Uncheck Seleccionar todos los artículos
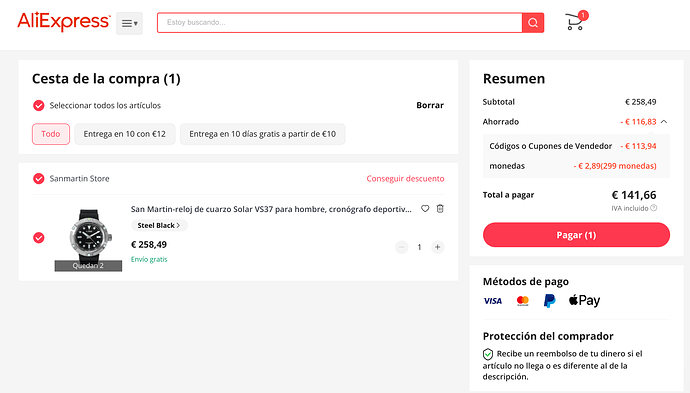 pos(39,105)
